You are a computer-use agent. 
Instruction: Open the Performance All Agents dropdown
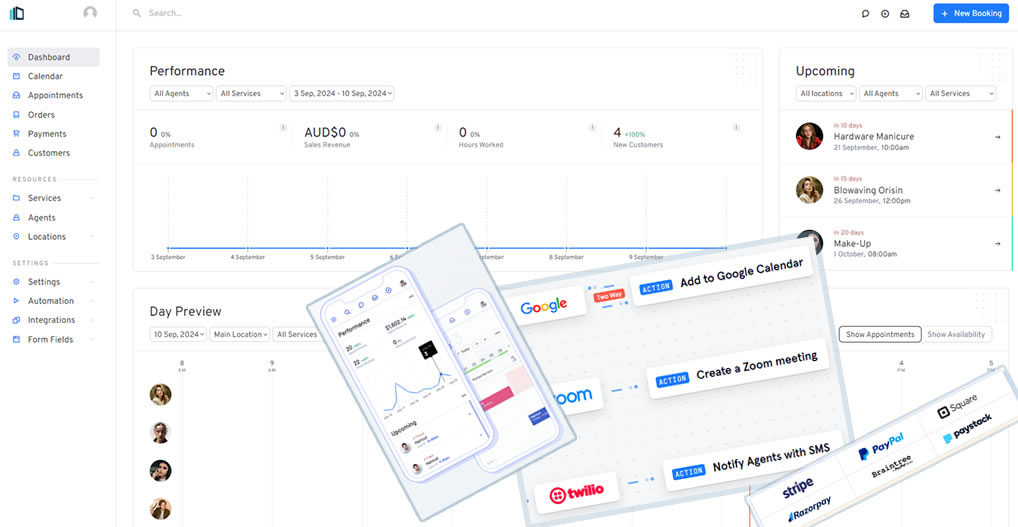tap(181, 93)
